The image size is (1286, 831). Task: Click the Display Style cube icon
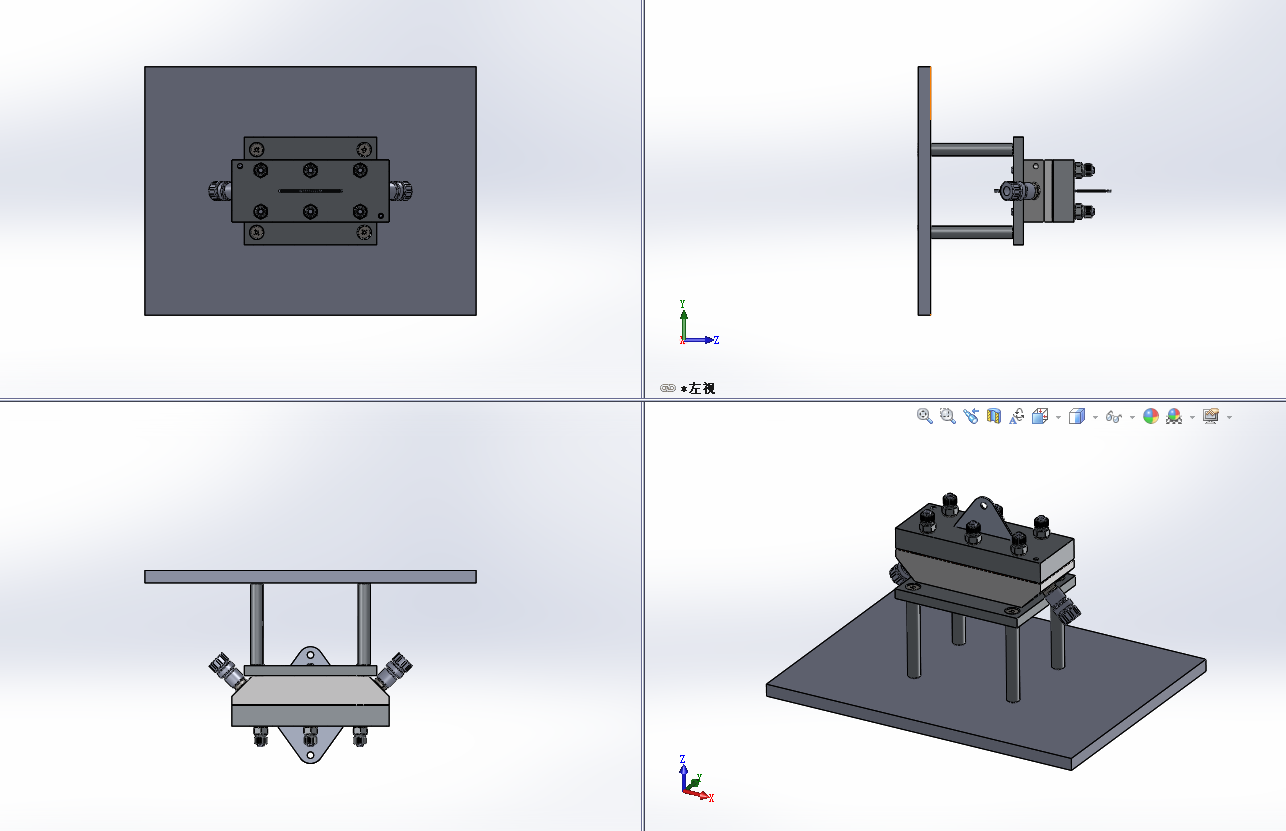click(x=1077, y=416)
